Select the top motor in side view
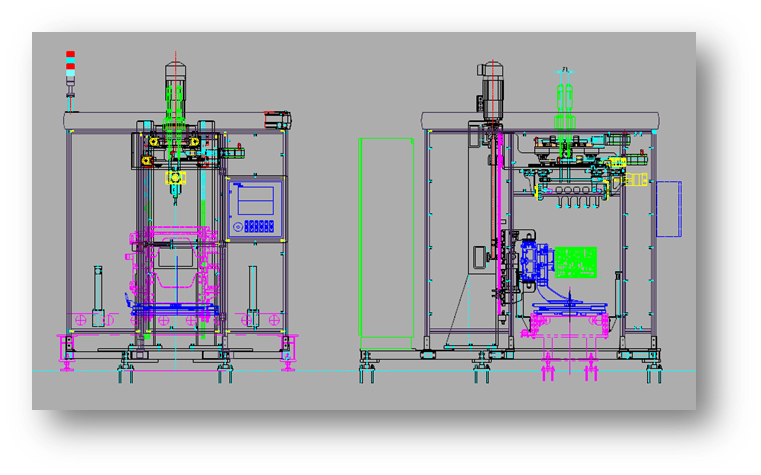The image size is (761, 475). click(491, 90)
